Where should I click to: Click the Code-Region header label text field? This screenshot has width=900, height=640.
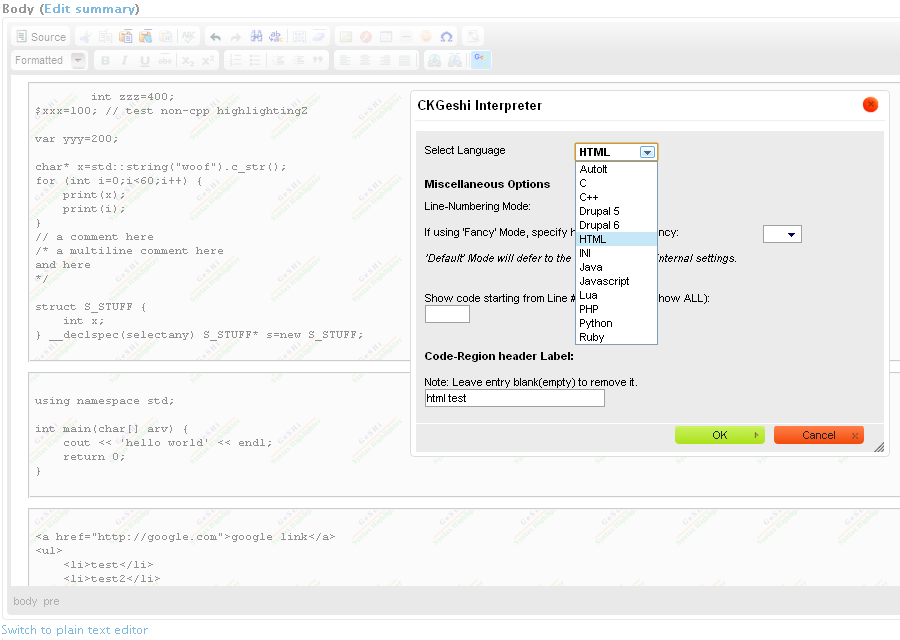(514, 398)
